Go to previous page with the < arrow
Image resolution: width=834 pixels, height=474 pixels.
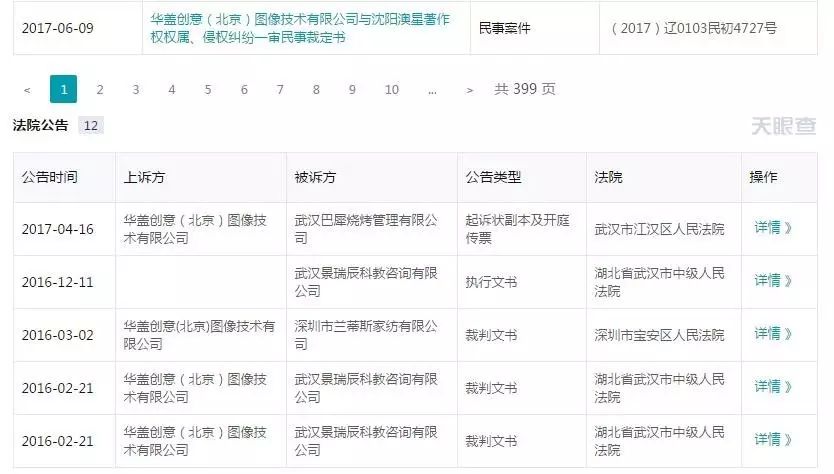pyautogui.click(x=27, y=90)
